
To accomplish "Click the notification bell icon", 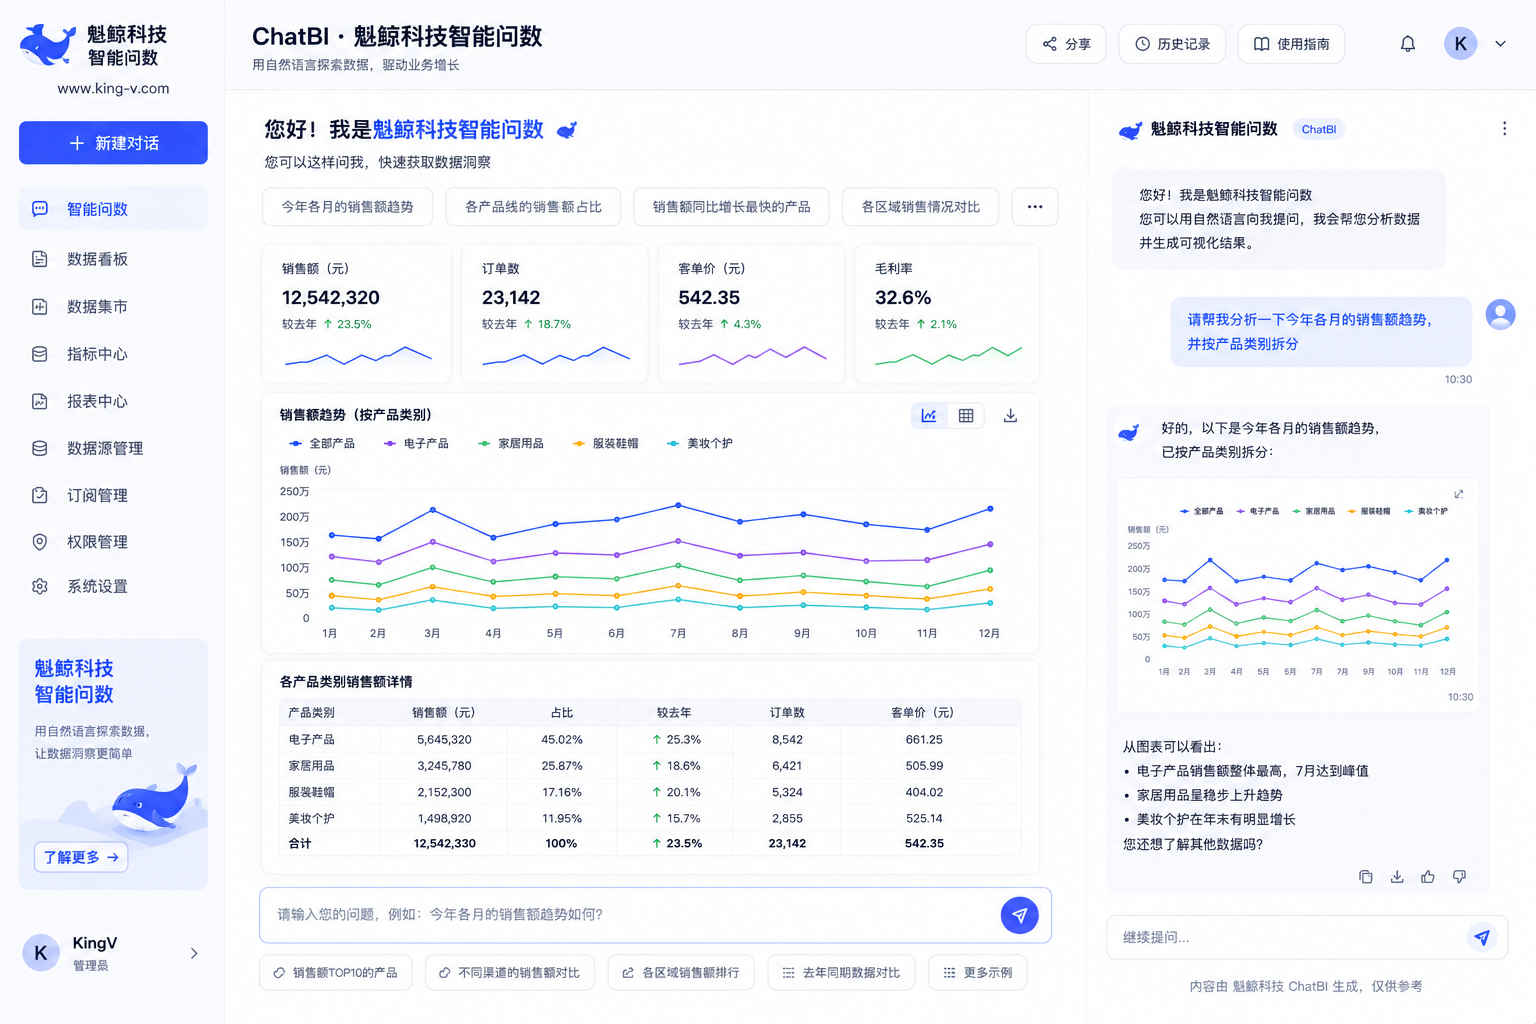I will [x=1408, y=44].
